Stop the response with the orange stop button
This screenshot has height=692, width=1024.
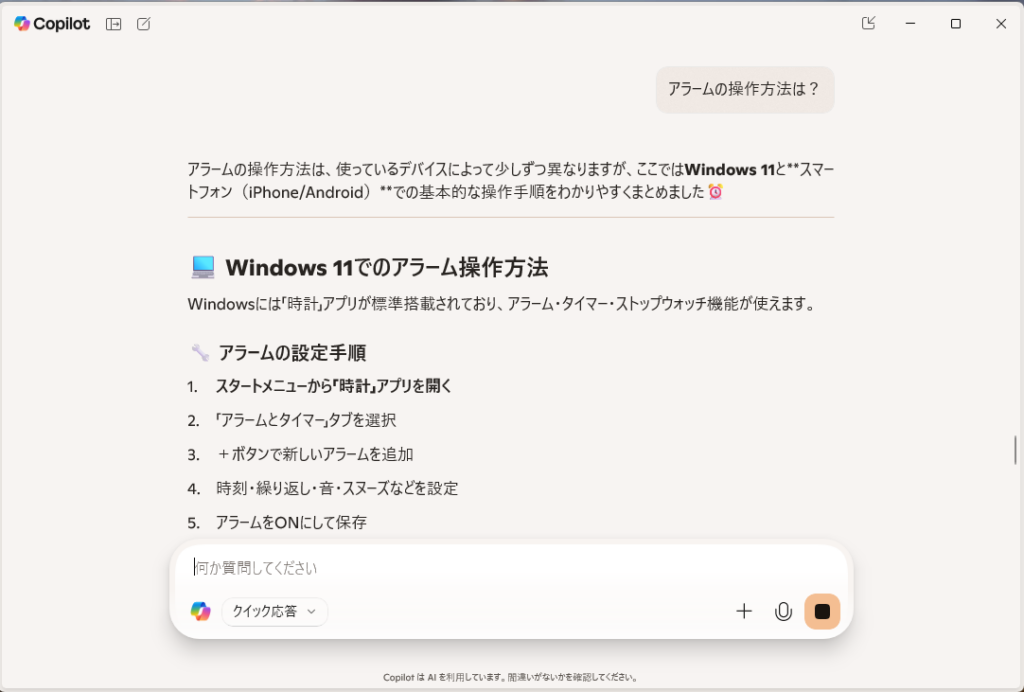822,611
